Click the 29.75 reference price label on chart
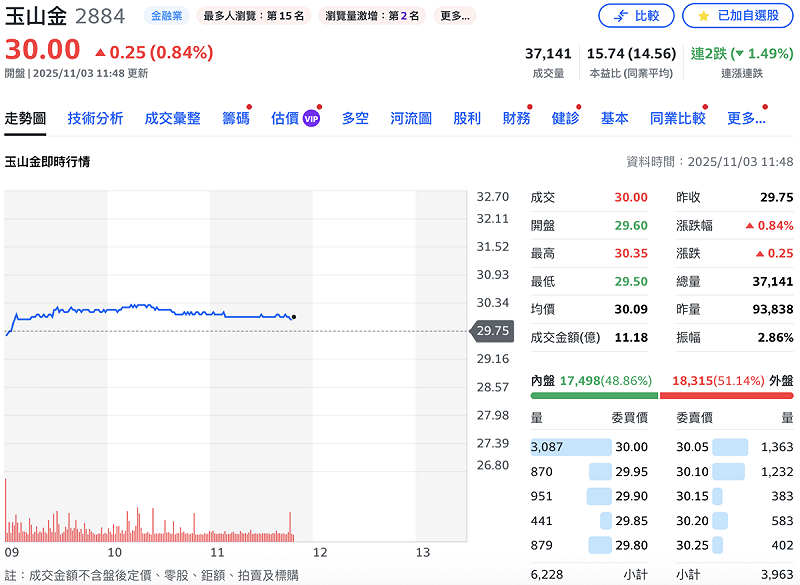The height and width of the screenshot is (585, 800). tap(492, 330)
